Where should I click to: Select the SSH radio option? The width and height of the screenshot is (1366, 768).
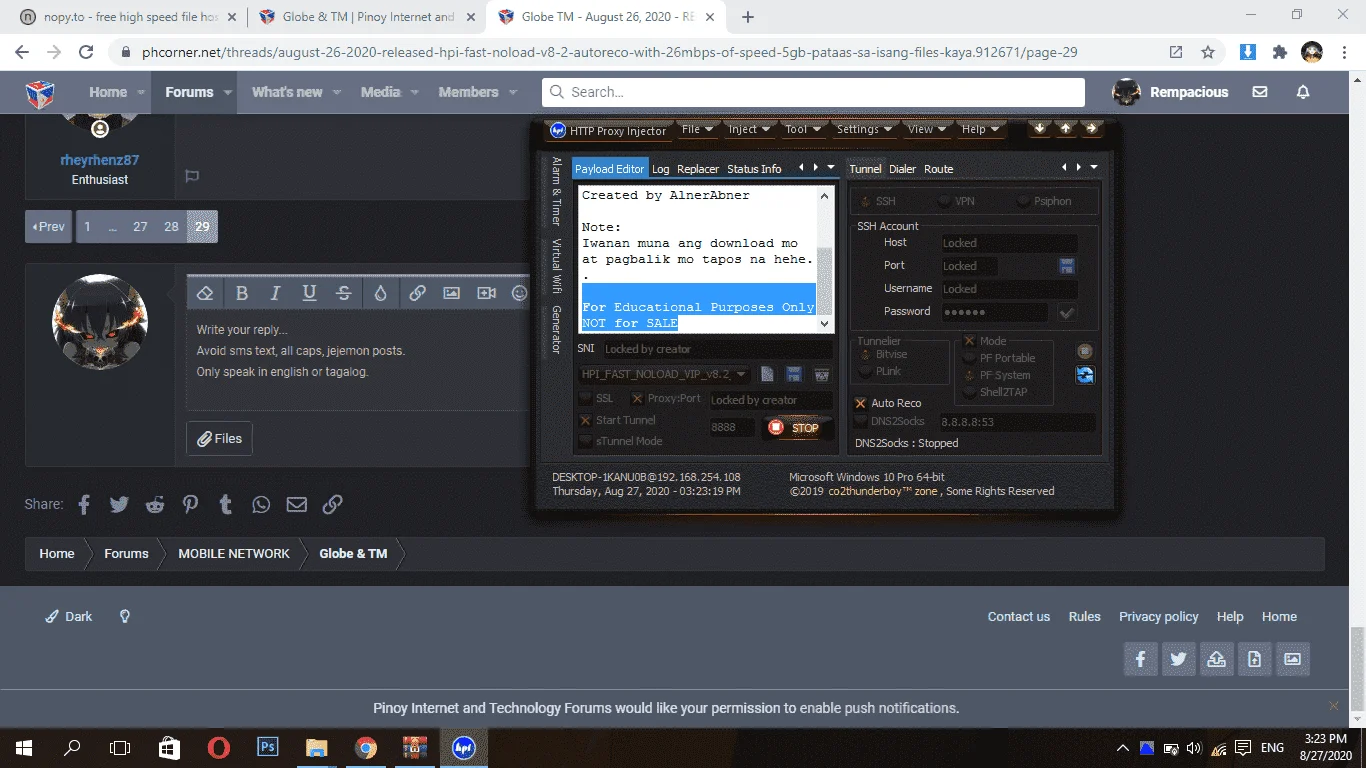pyautogui.click(x=866, y=201)
